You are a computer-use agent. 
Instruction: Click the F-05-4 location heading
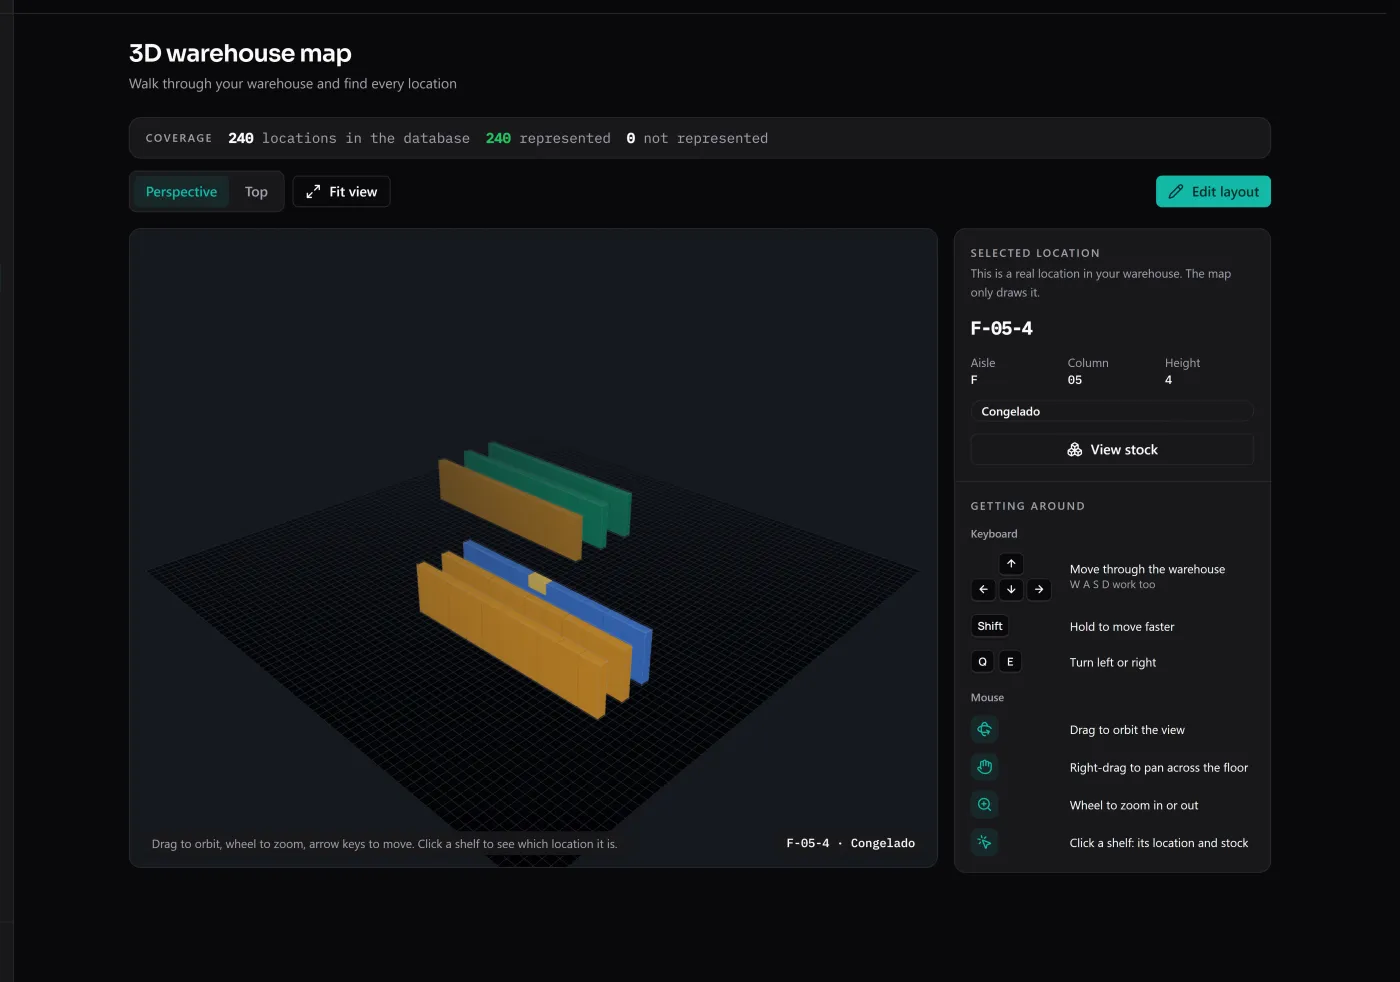[1001, 328]
